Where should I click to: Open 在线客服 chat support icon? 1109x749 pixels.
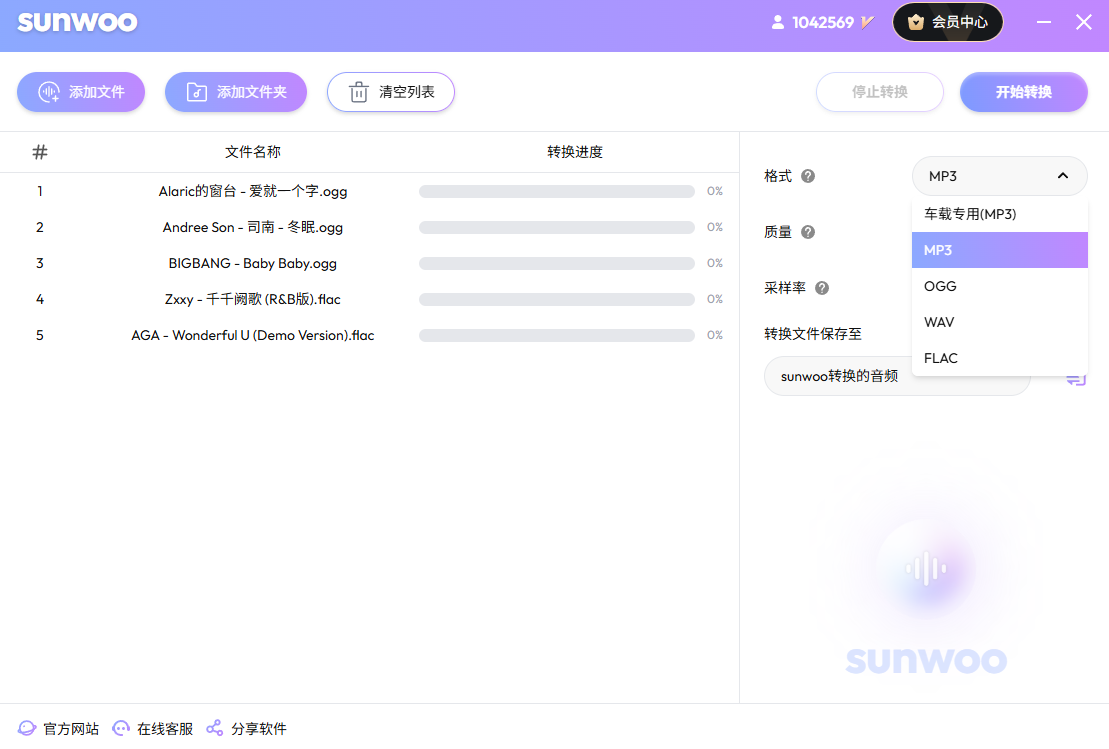click(121, 728)
